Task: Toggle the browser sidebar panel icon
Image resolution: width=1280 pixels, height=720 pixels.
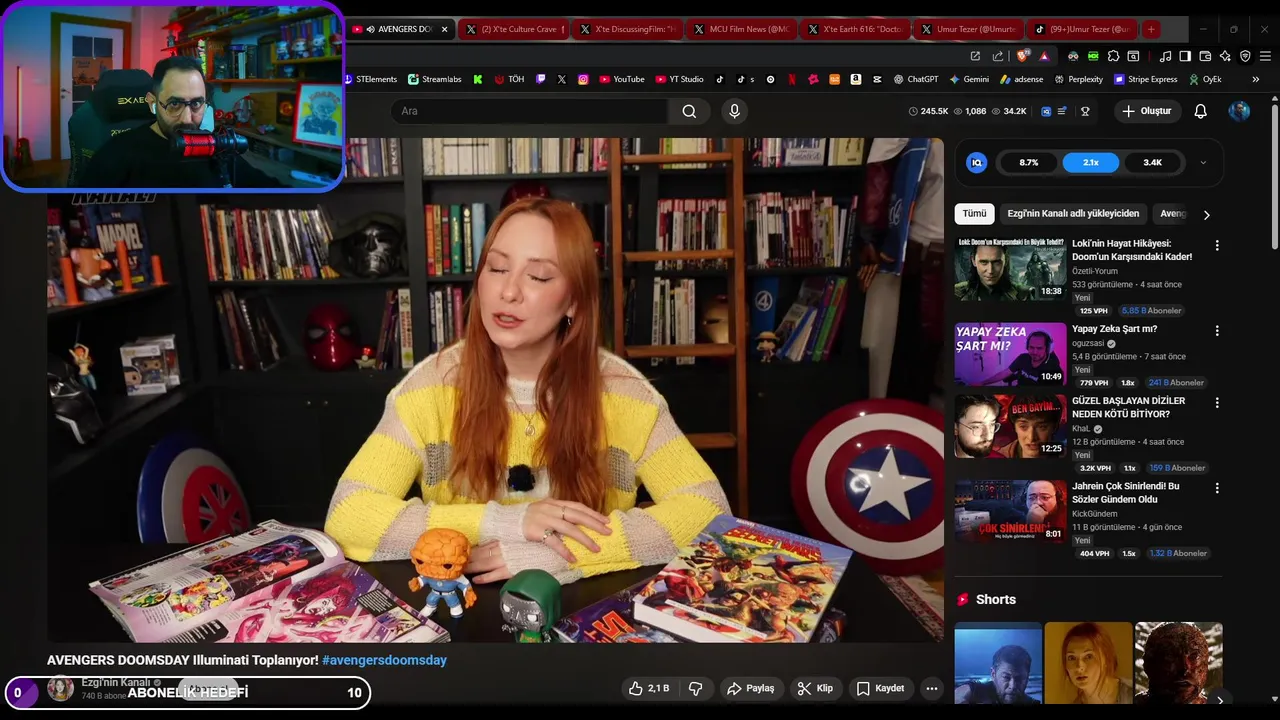Action: (1185, 56)
